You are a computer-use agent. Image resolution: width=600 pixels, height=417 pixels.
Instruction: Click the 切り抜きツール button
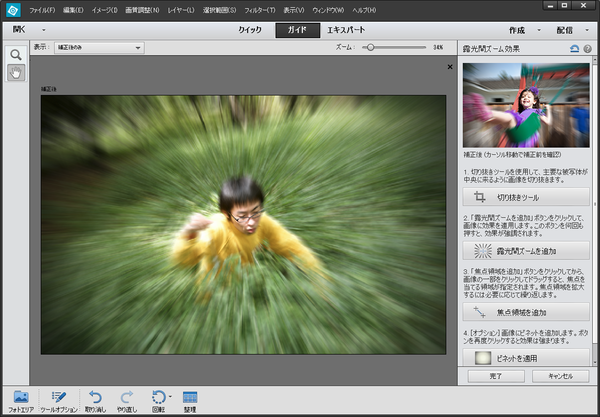click(526, 197)
